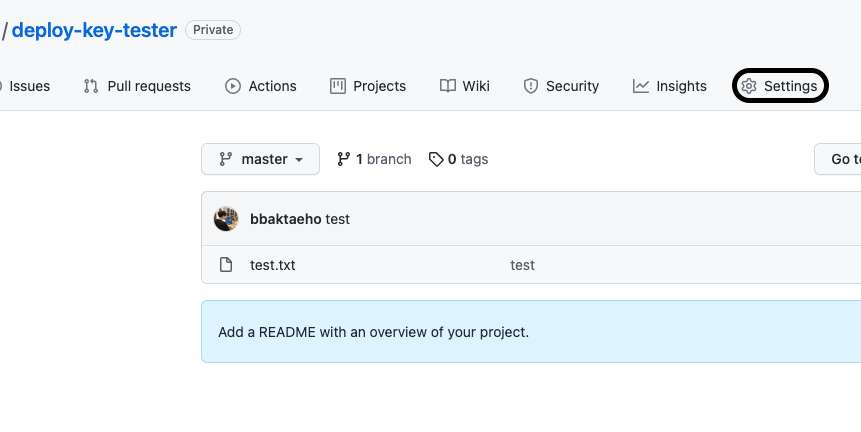The height and width of the screenshot is (432, 861).
Task: Click the tag icon beside tags count
Action: [x=435, y=159]
